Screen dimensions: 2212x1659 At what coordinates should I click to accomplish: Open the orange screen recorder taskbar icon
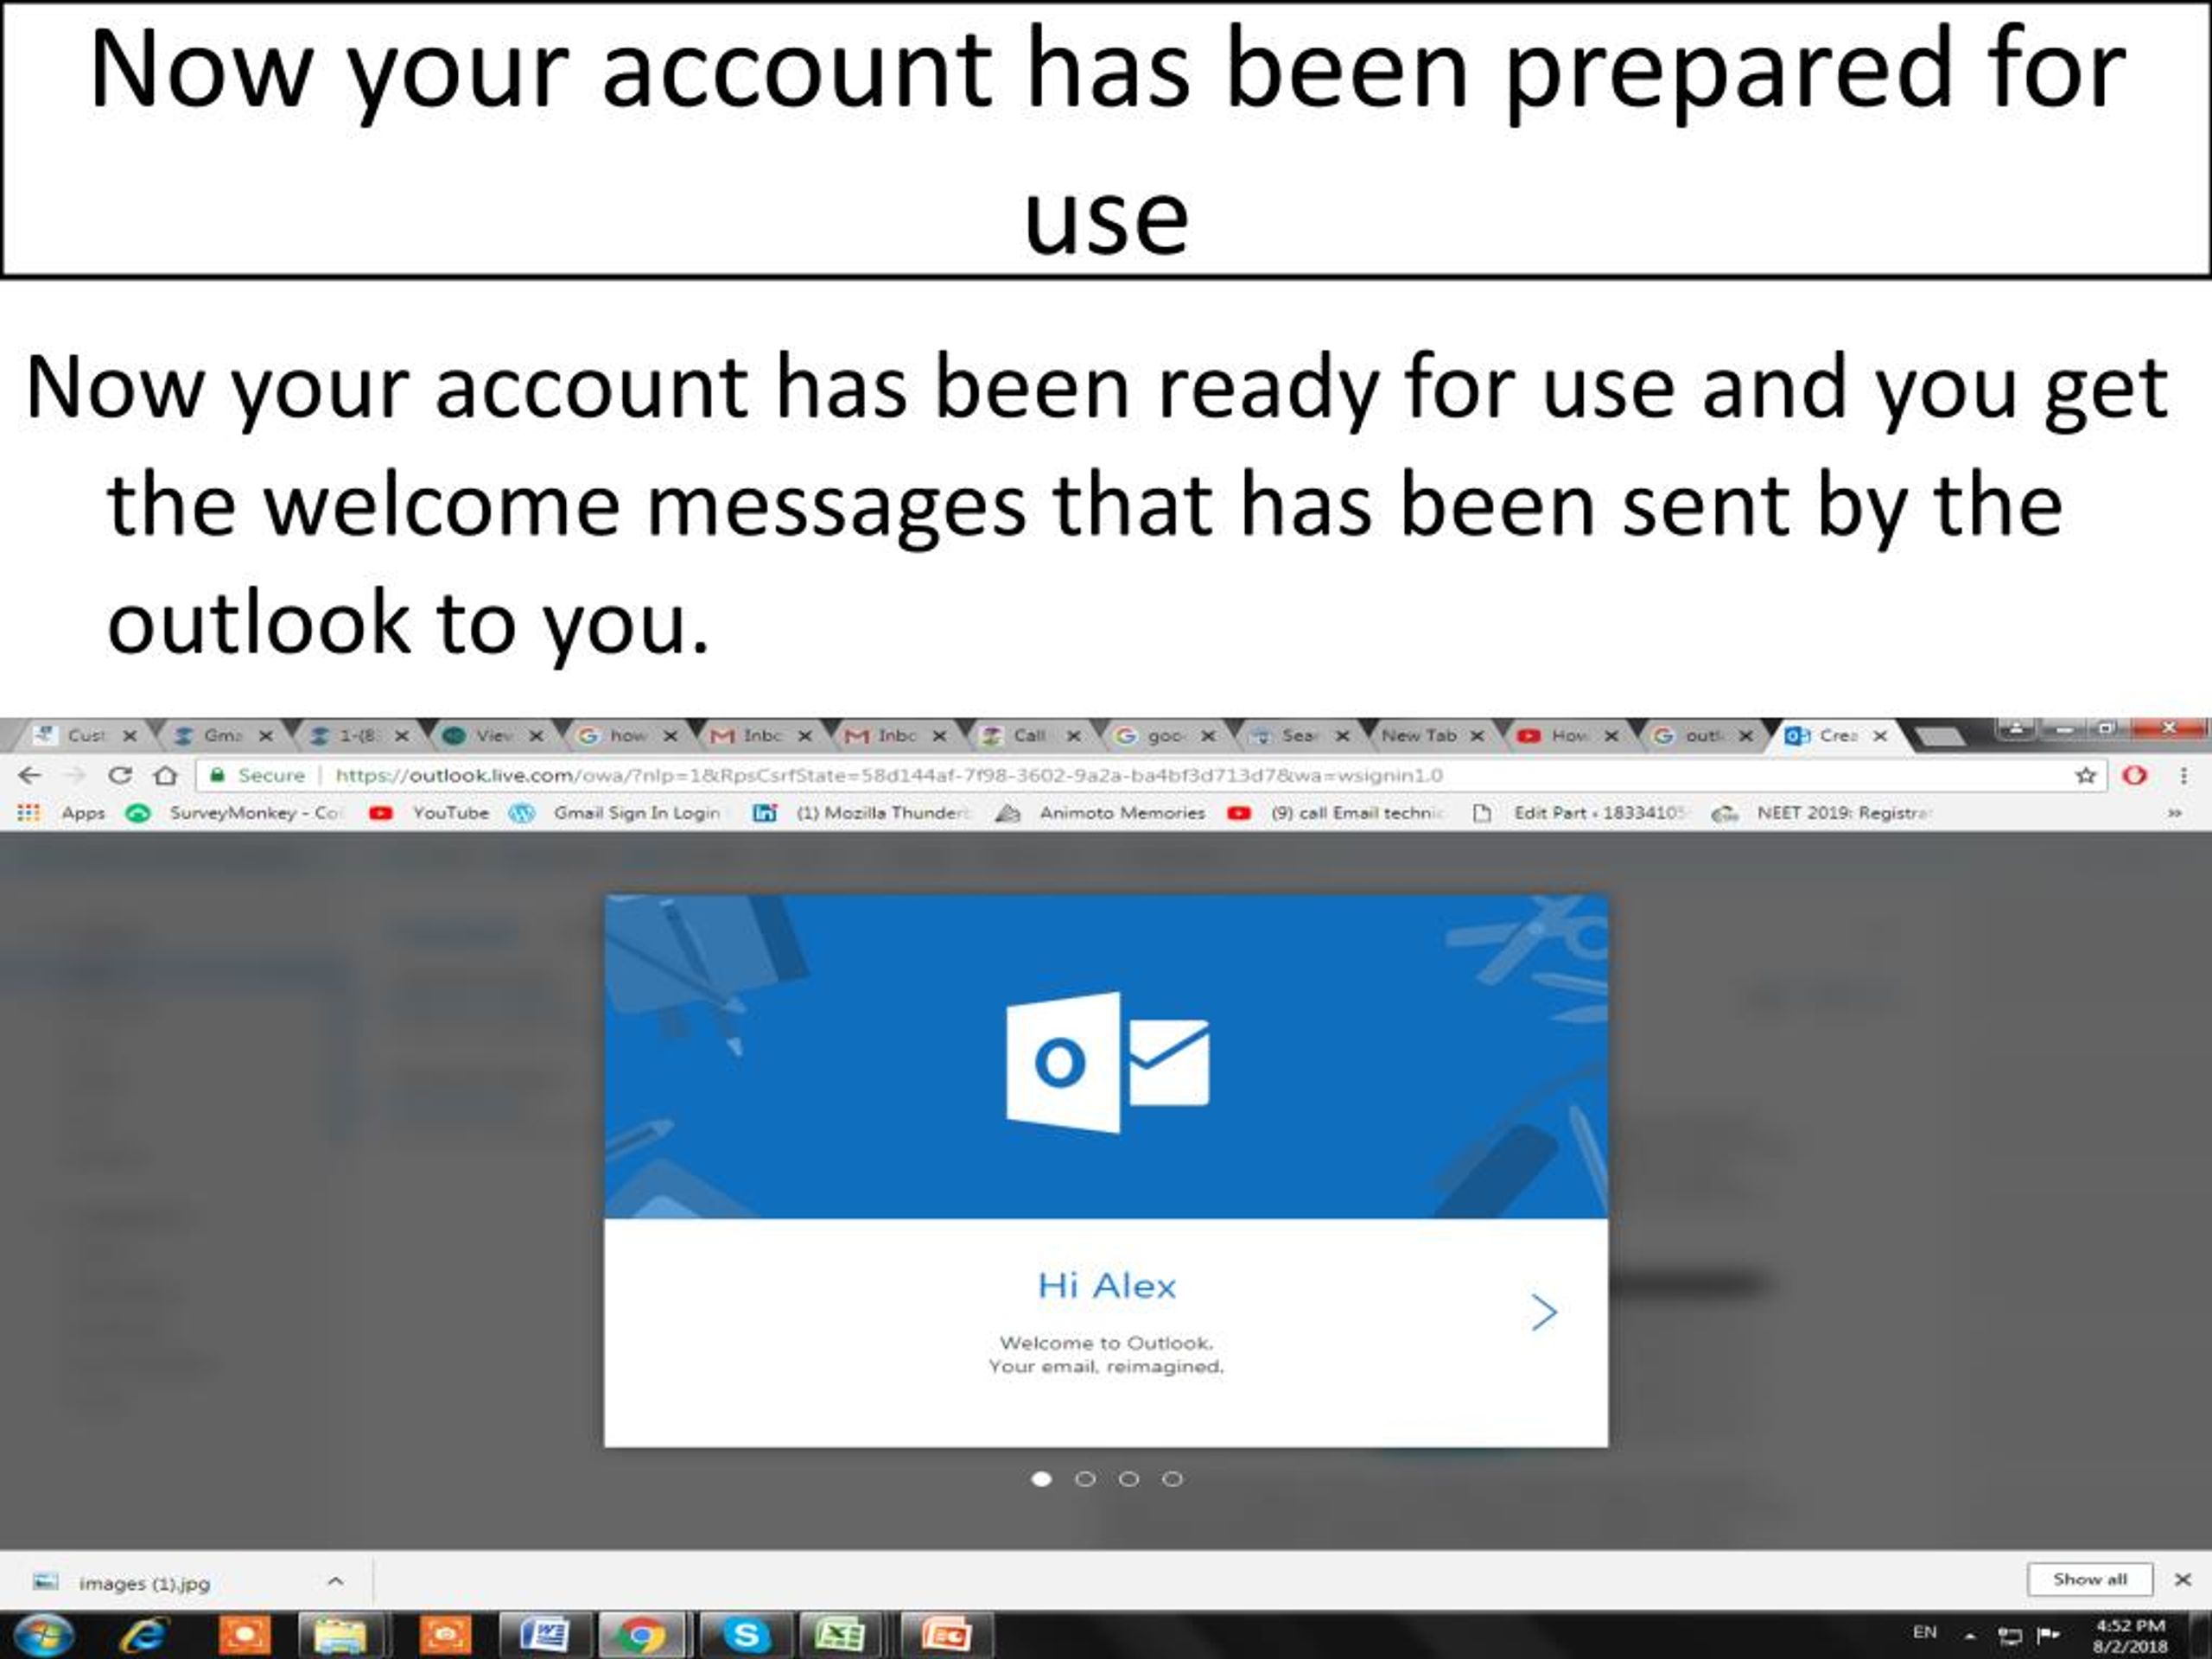pos(244,1635)
